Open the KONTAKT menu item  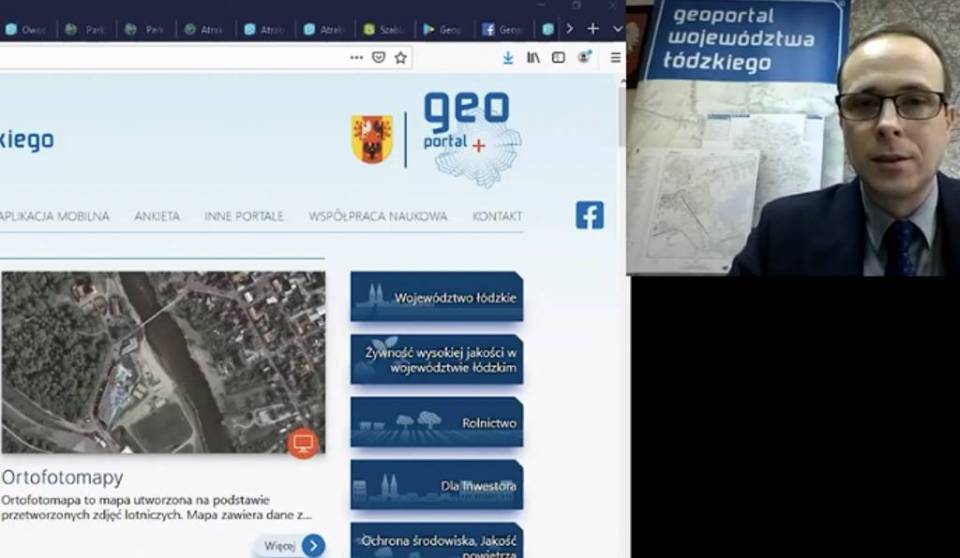coord(497,216)
